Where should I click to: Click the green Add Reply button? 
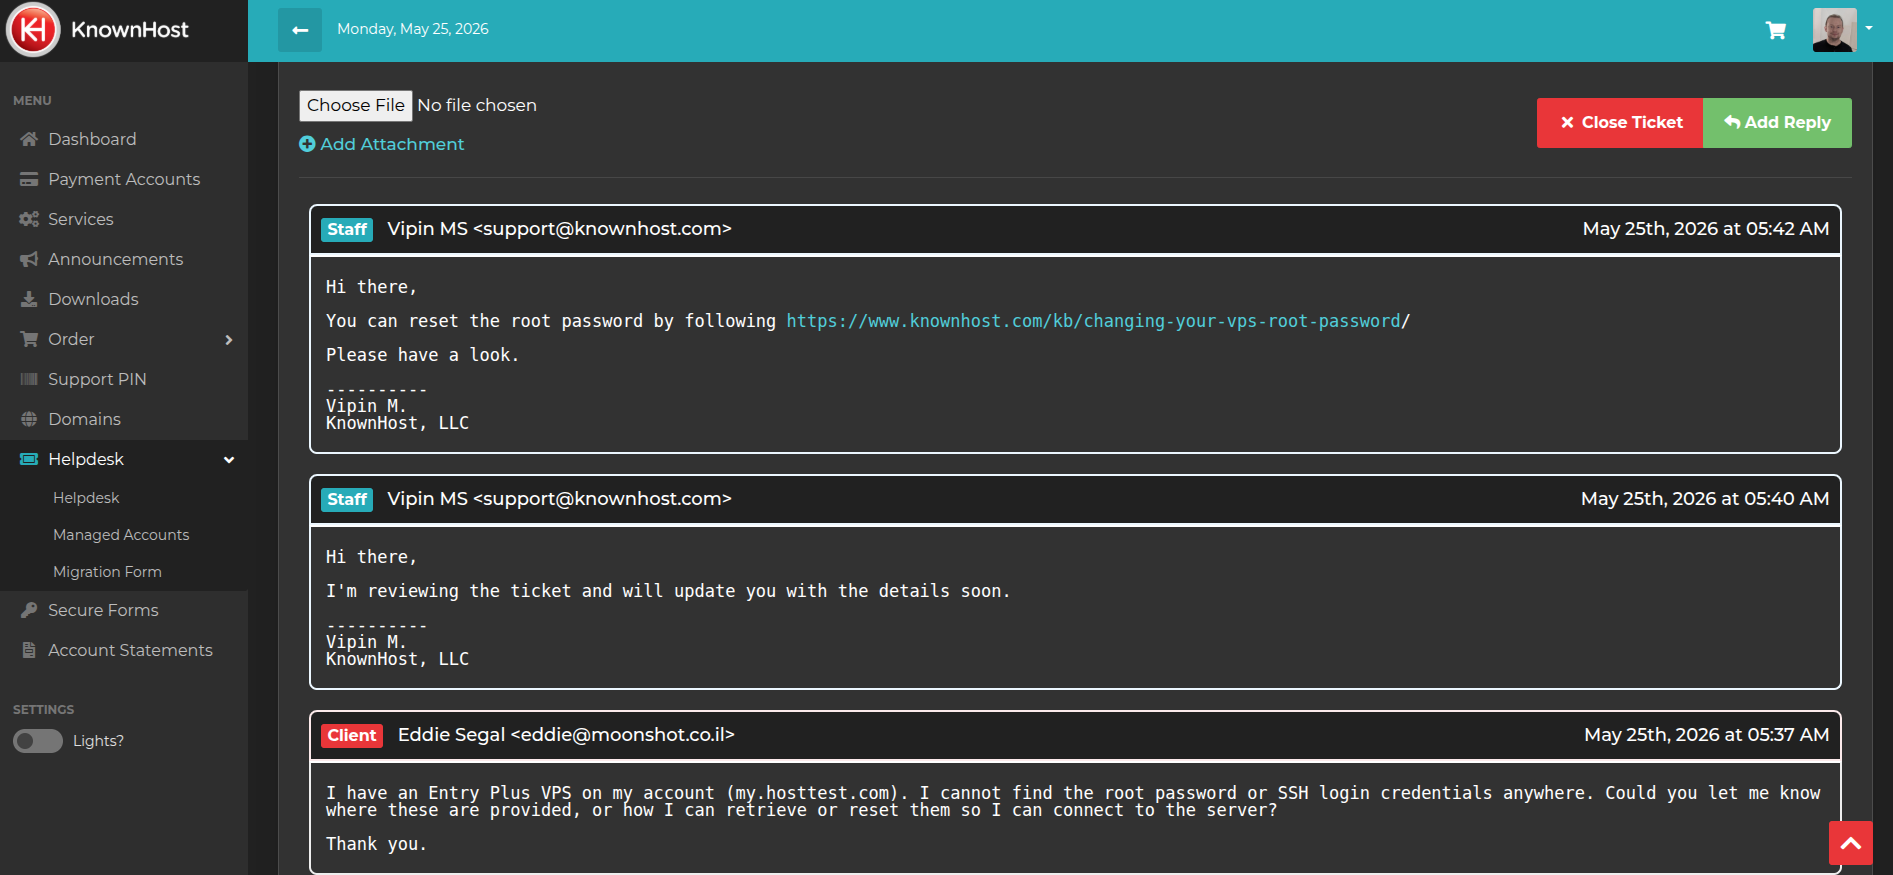[1777, 123]
